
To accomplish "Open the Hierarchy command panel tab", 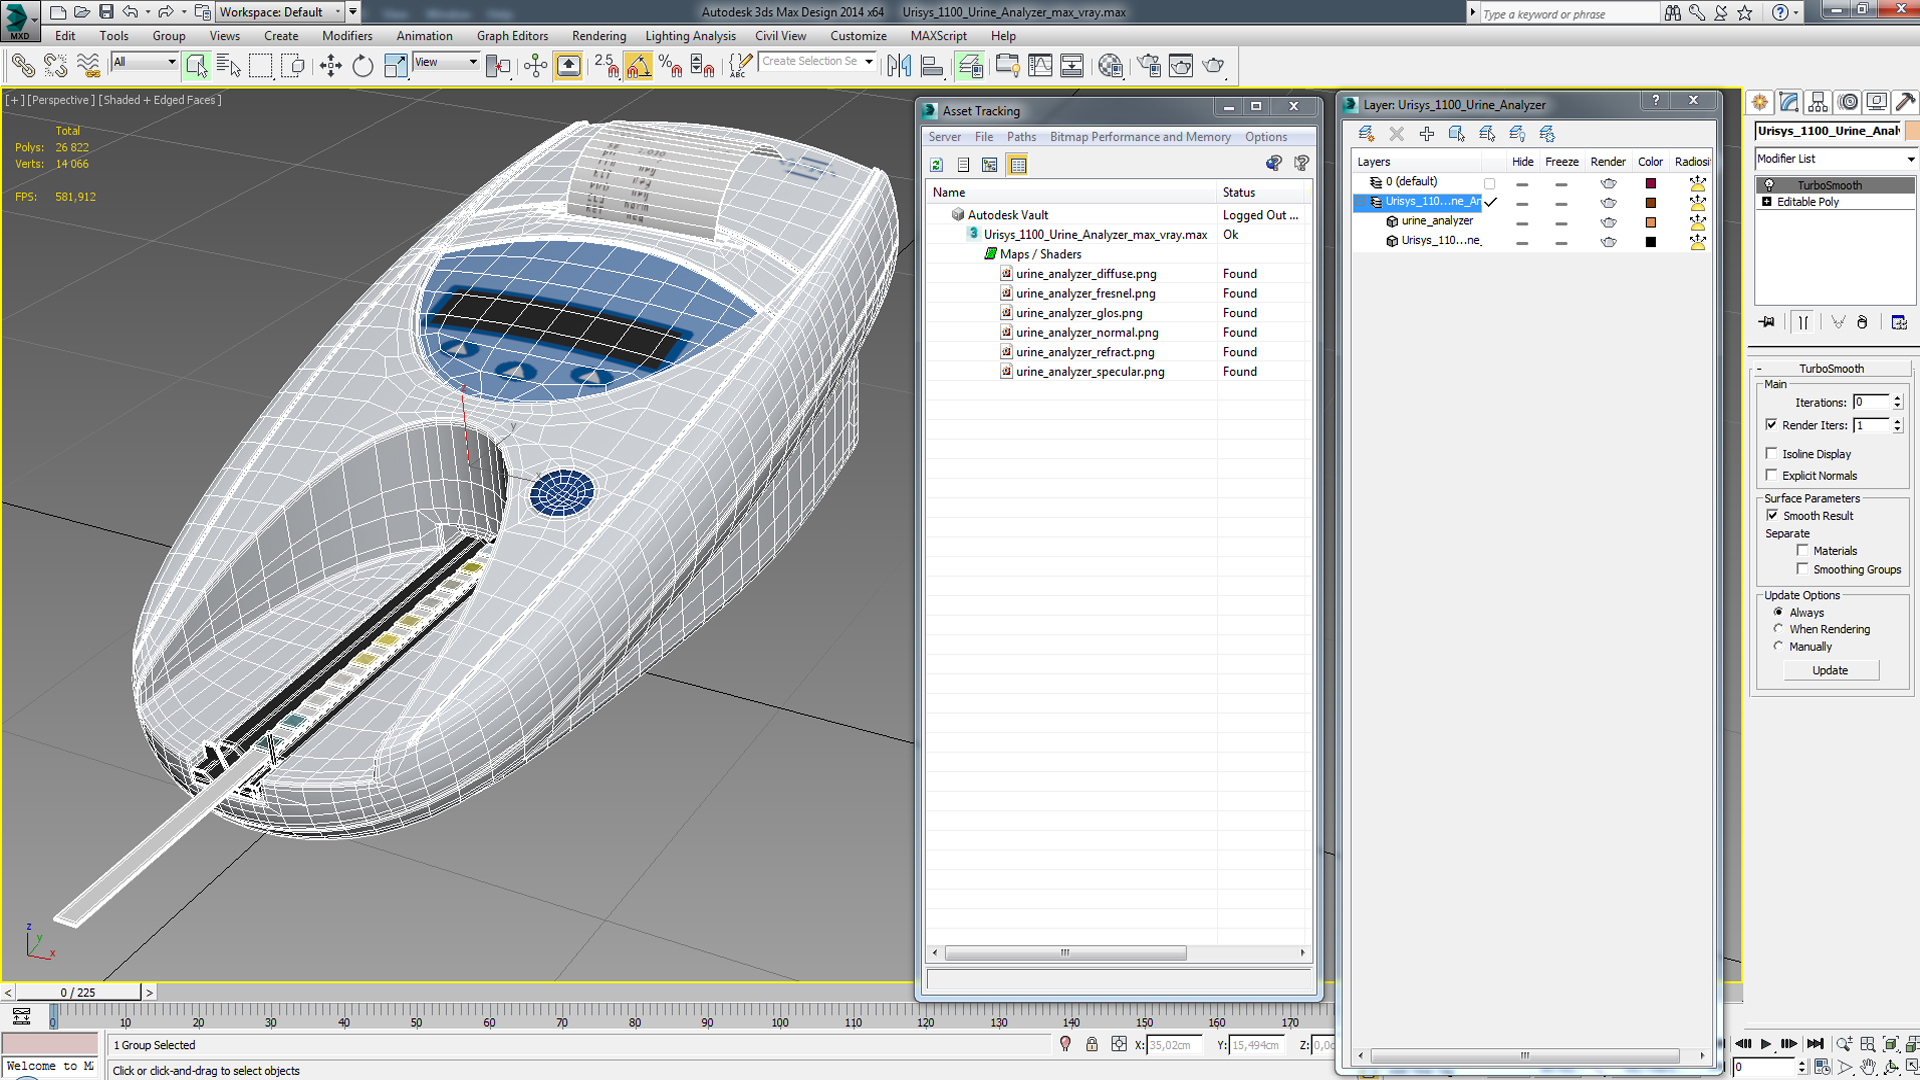I will (x=1818, y=102).
